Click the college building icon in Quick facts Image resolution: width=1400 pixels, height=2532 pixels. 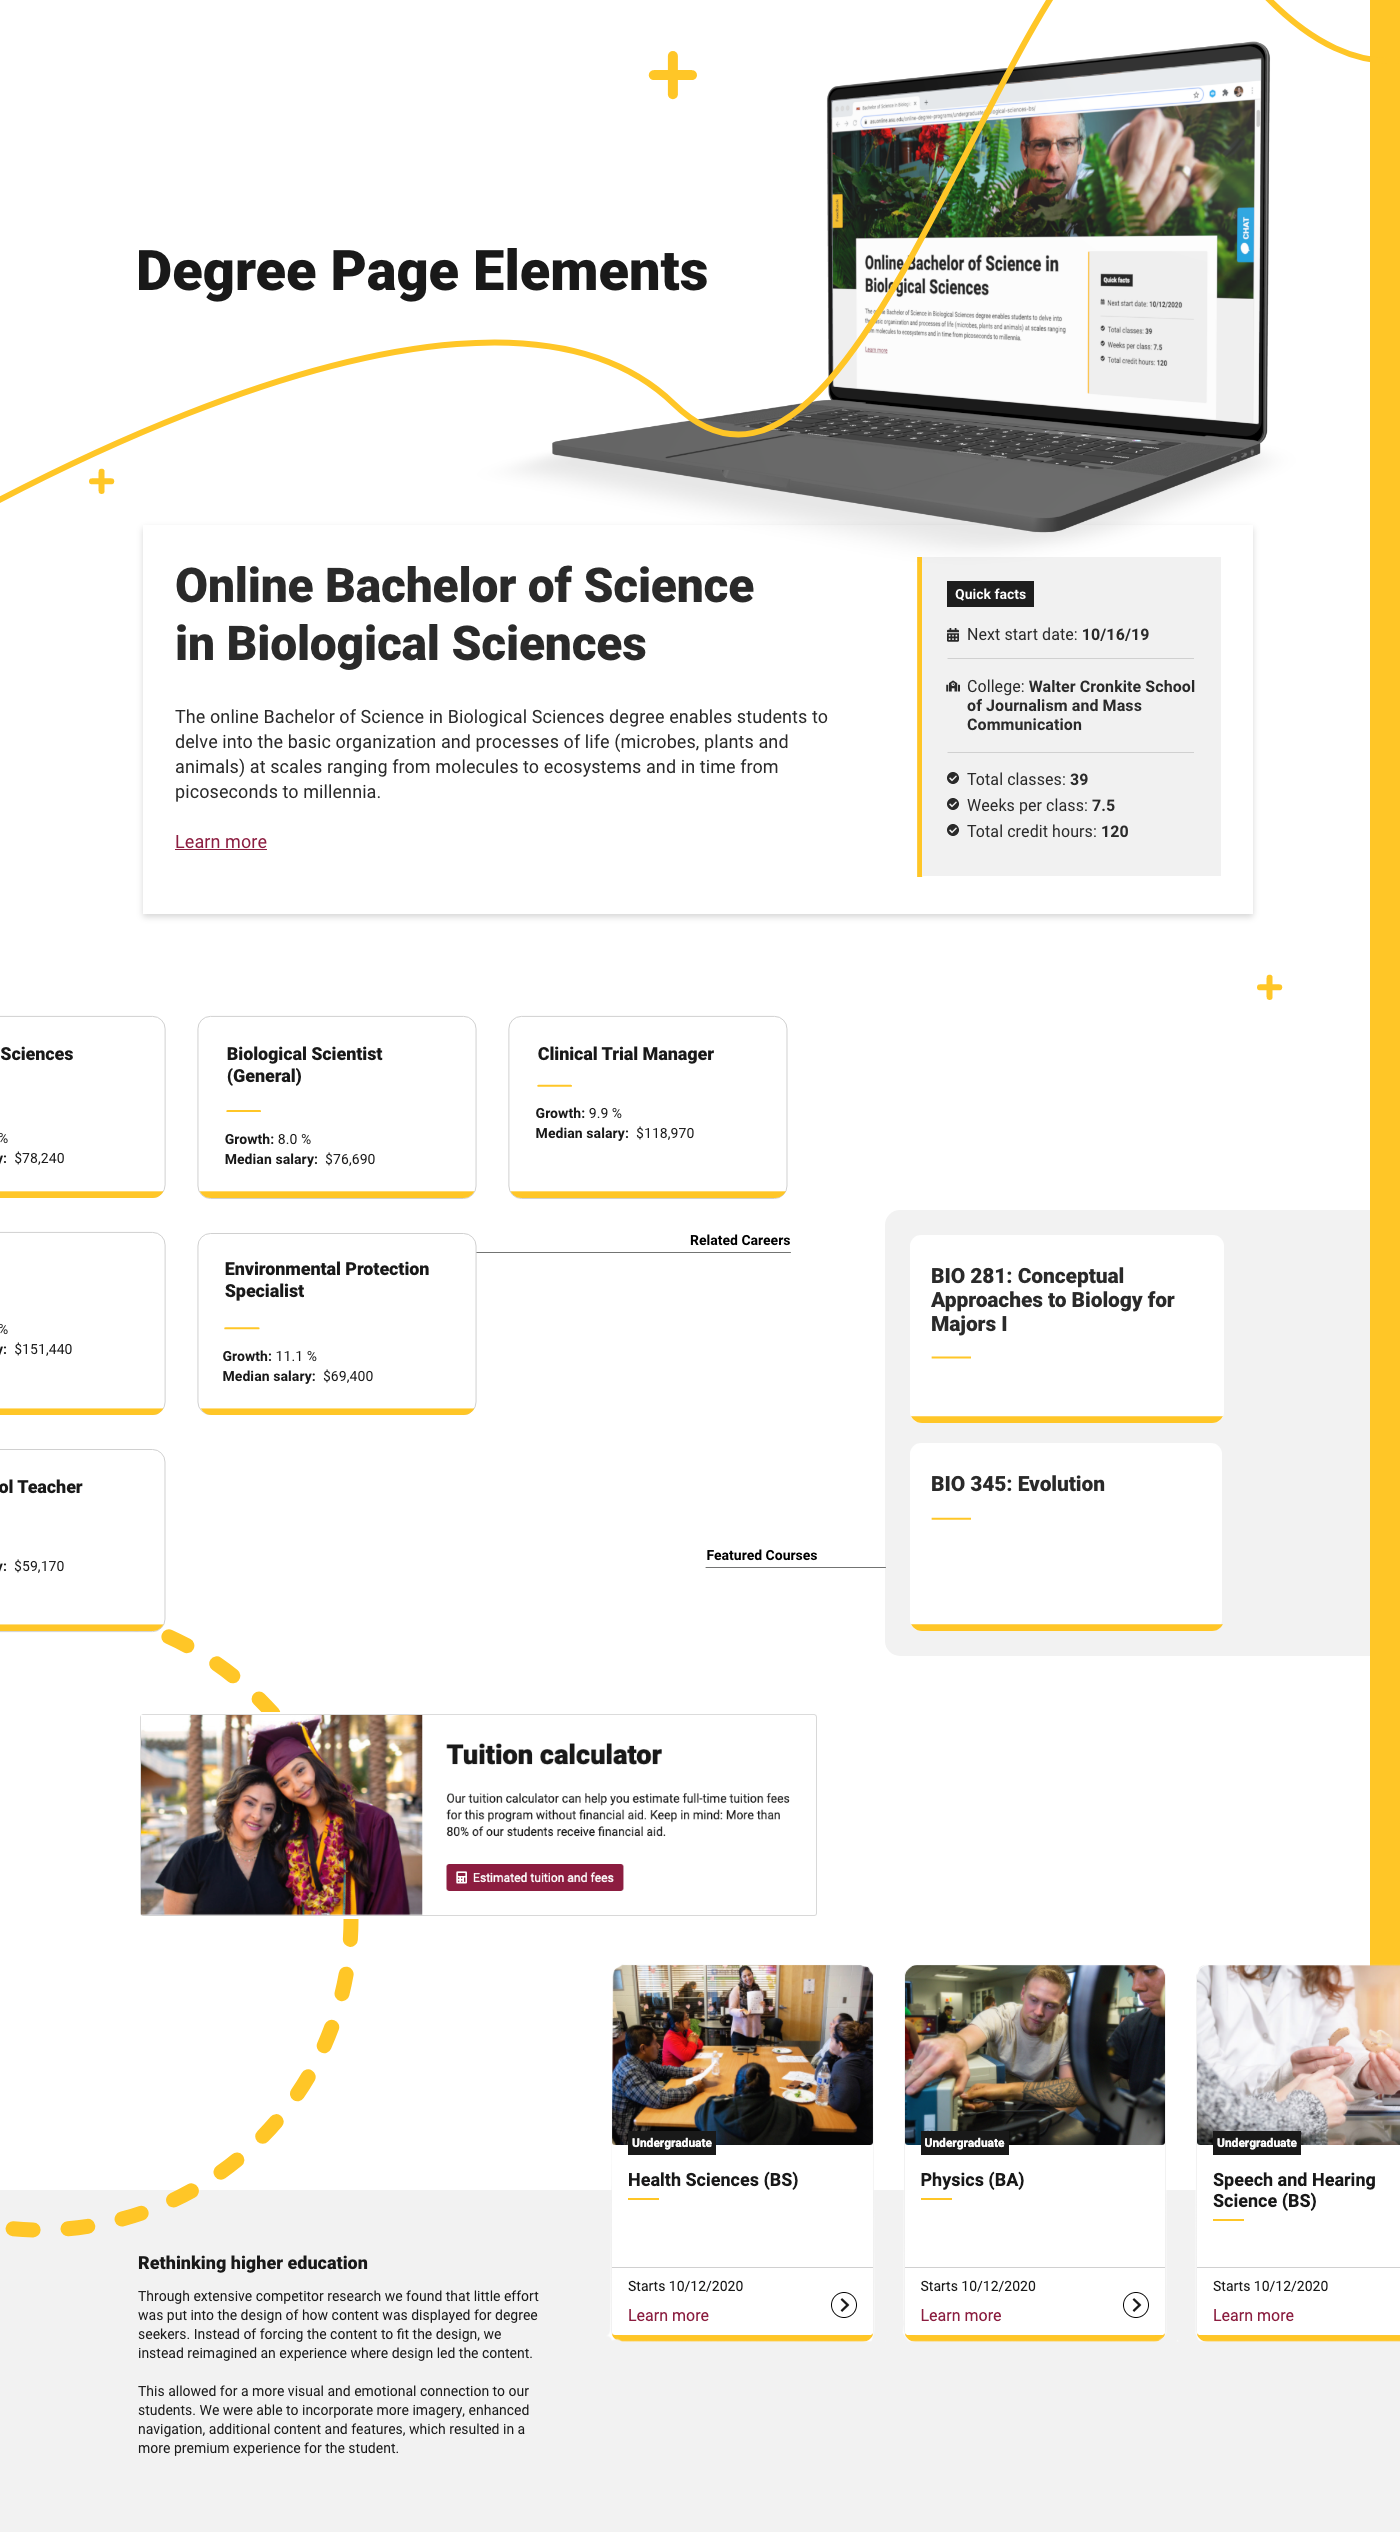pos(953,687)
